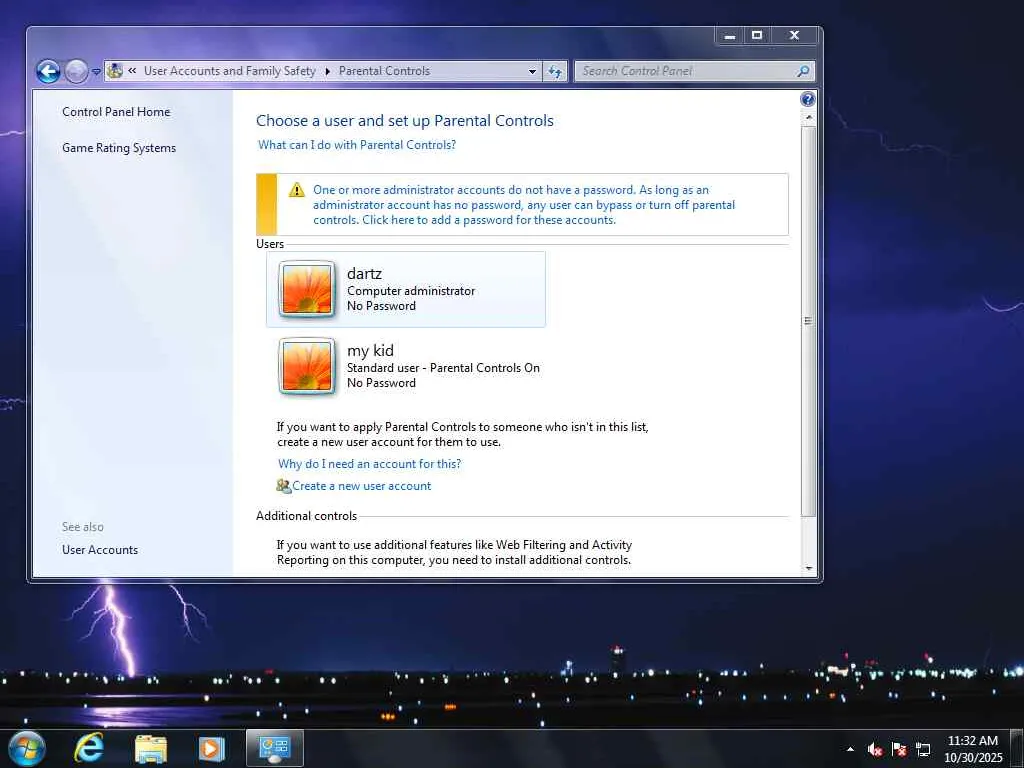Expand the address bar chevron before User Accounts
The image size is (1024, 768).
(132, 71)
